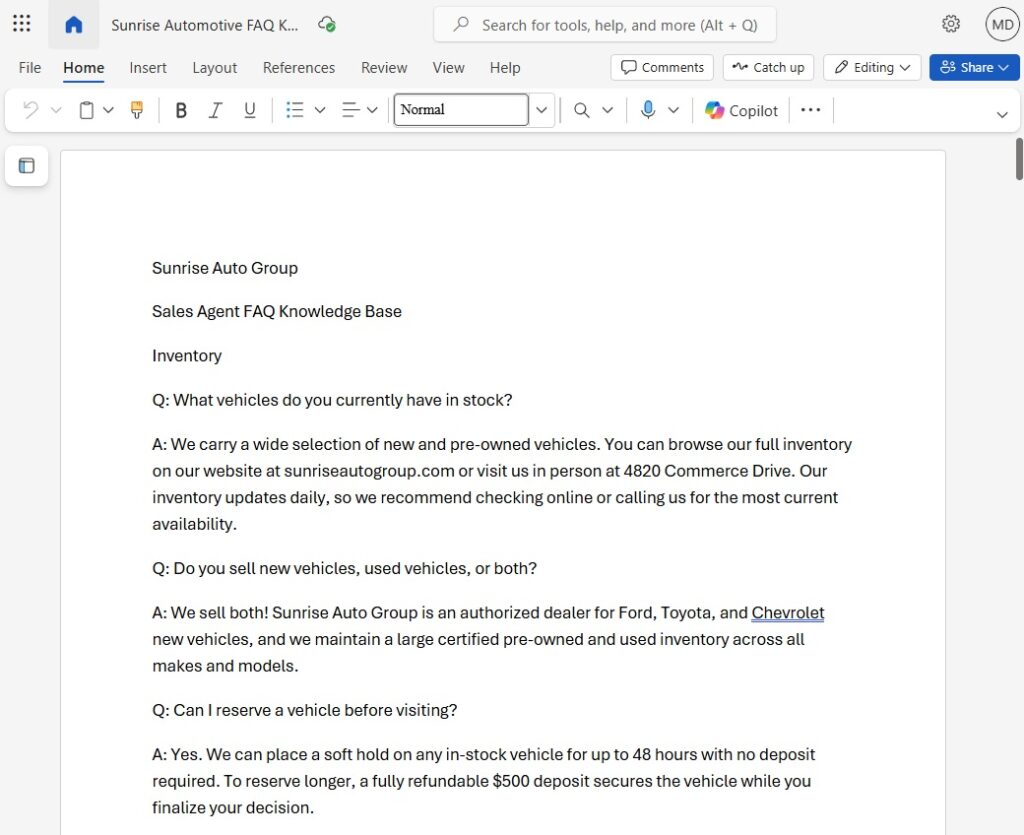Switch to the Insert tab
Image resolution: width=1024 pixels, height=835 pixels.
pos(148,67)
